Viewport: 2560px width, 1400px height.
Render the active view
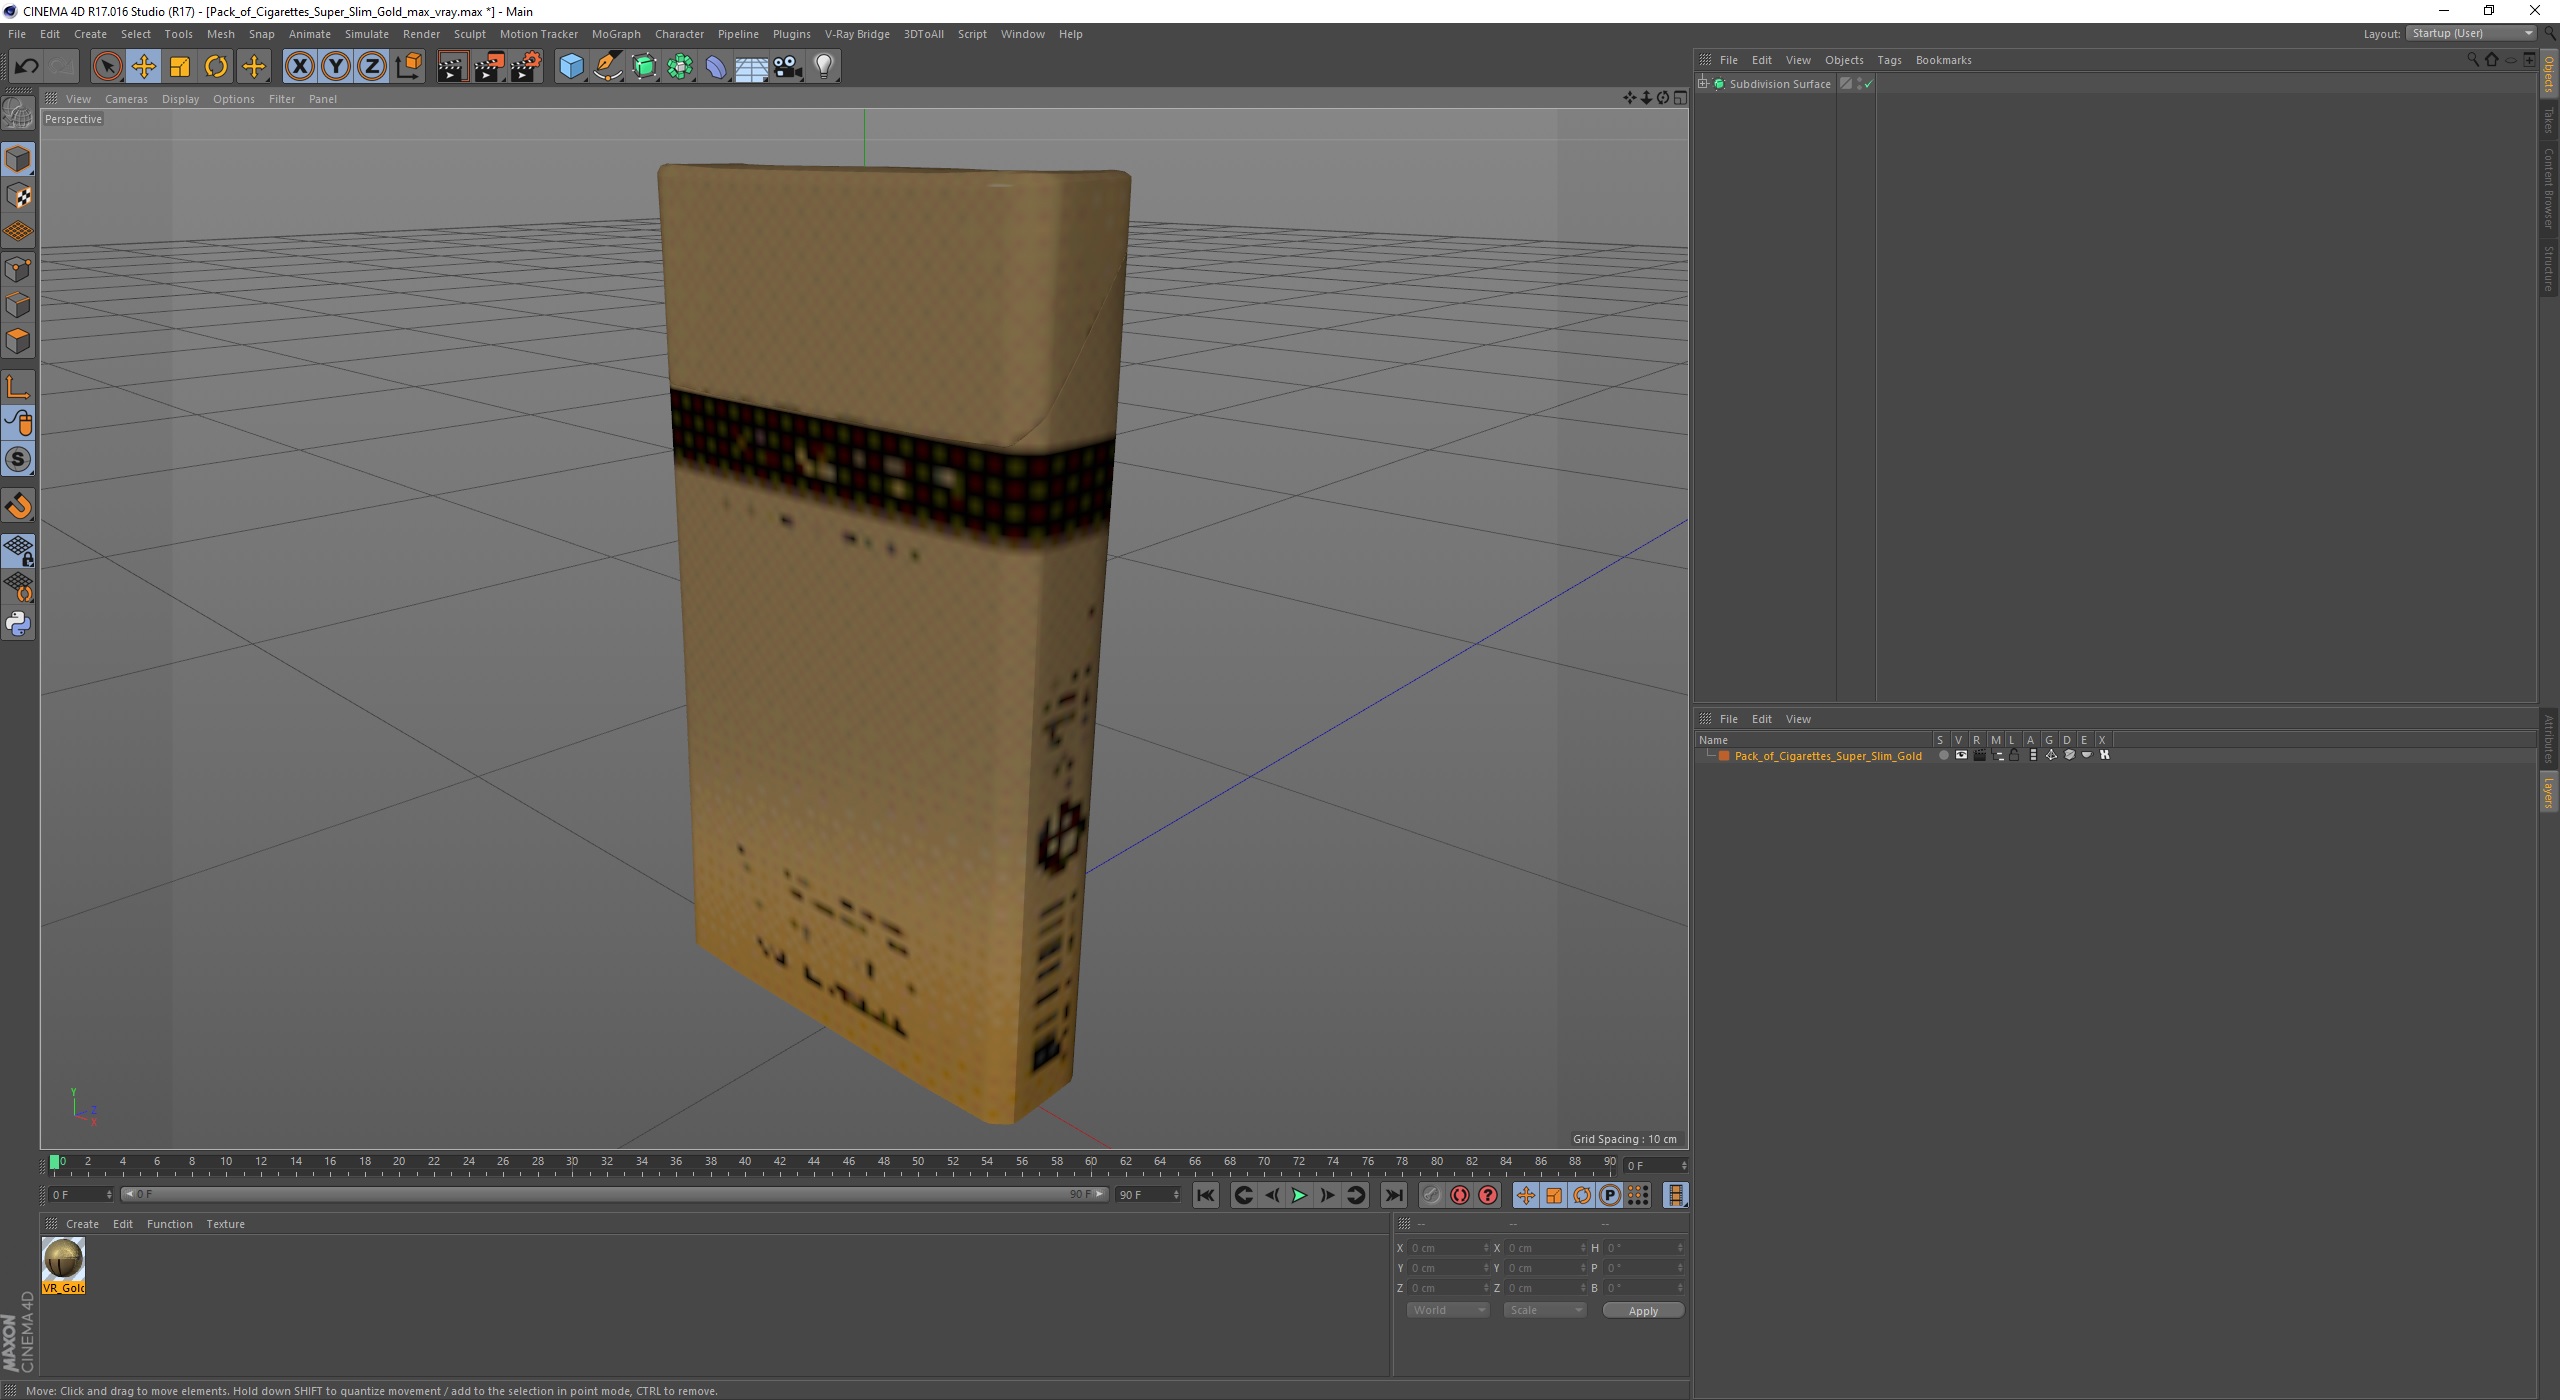click(452, 67)
